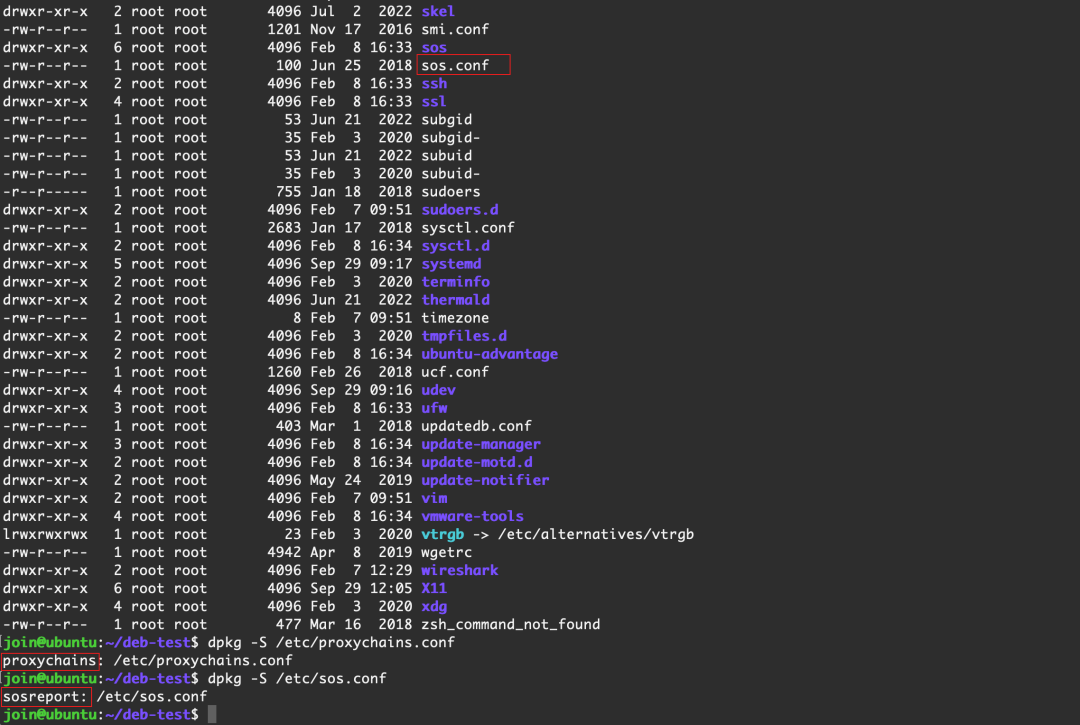The image size is (1080, 725).
Task: Click the ssh directory name
Action: [x=434, y=83]
